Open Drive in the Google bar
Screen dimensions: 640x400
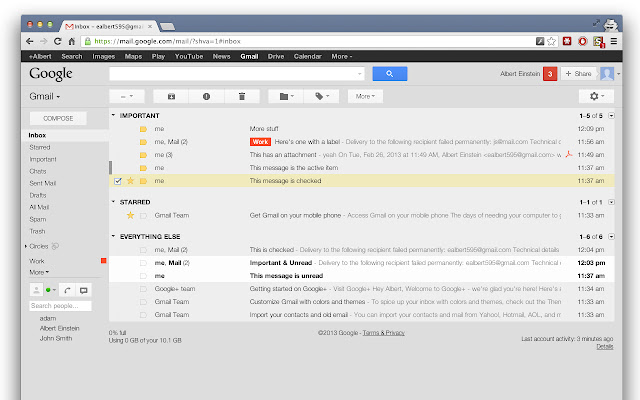click(276, 56)
